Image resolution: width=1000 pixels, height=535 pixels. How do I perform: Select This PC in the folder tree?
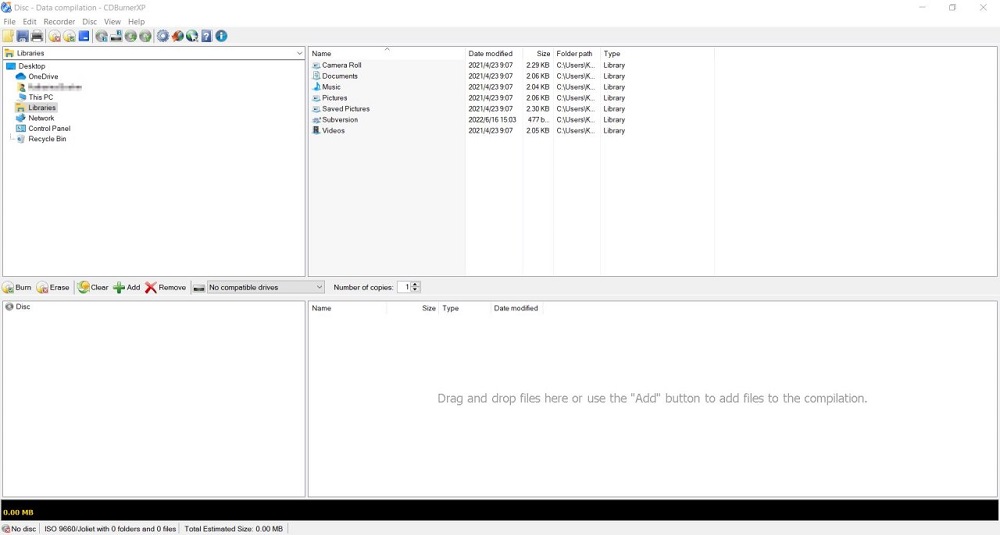point(35,98)
